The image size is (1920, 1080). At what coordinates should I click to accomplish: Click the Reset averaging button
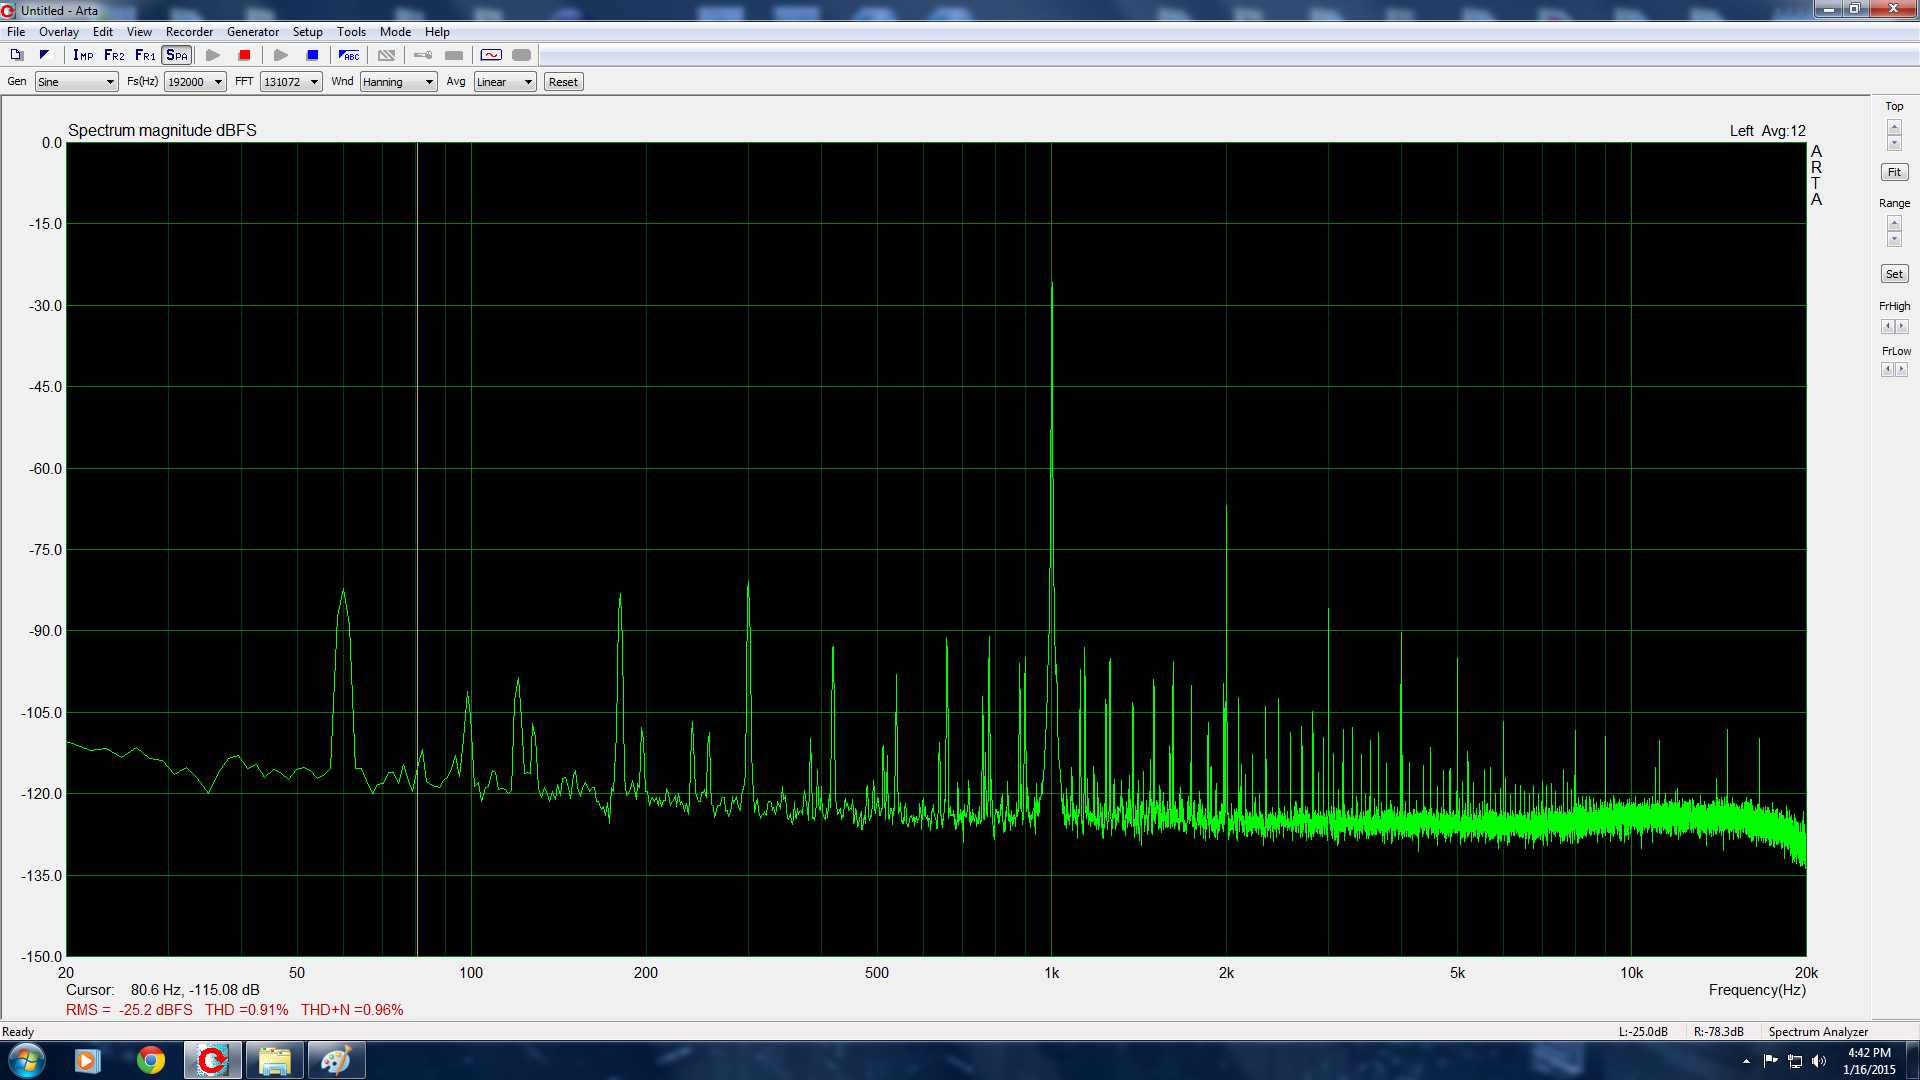point(563,82)
